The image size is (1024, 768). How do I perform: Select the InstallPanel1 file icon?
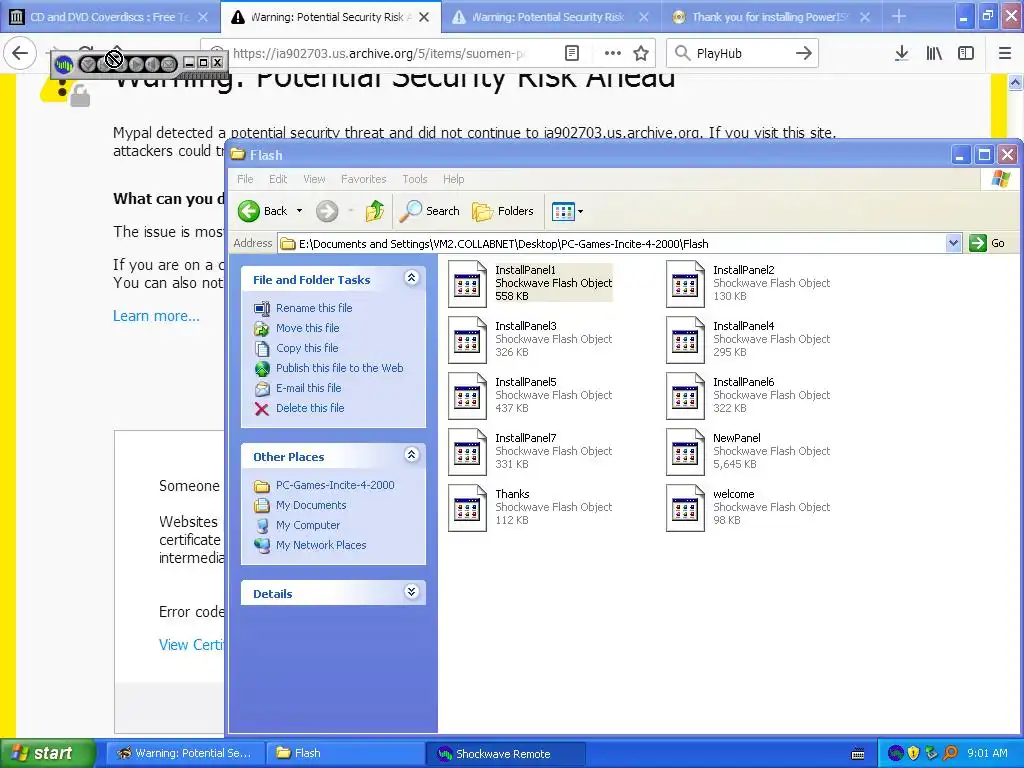(x=468, y=284)
